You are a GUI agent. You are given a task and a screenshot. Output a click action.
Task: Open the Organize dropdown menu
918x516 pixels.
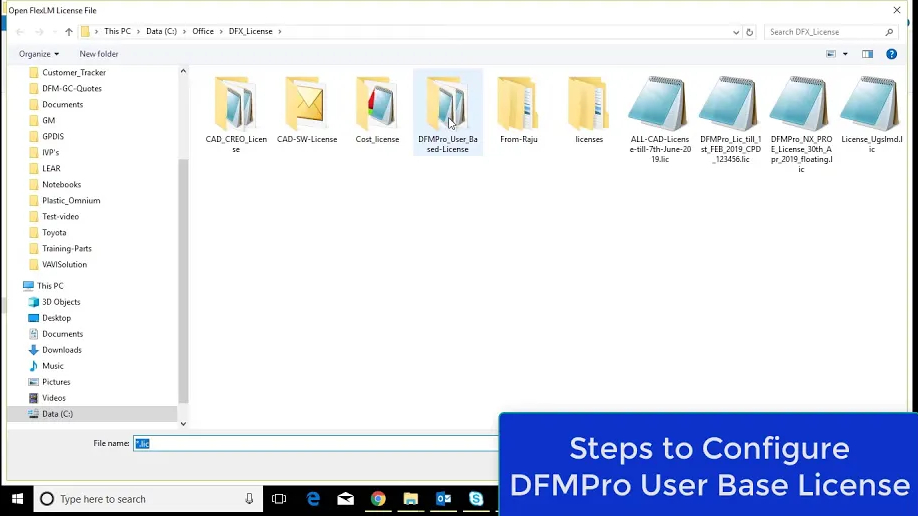point(39,54)
